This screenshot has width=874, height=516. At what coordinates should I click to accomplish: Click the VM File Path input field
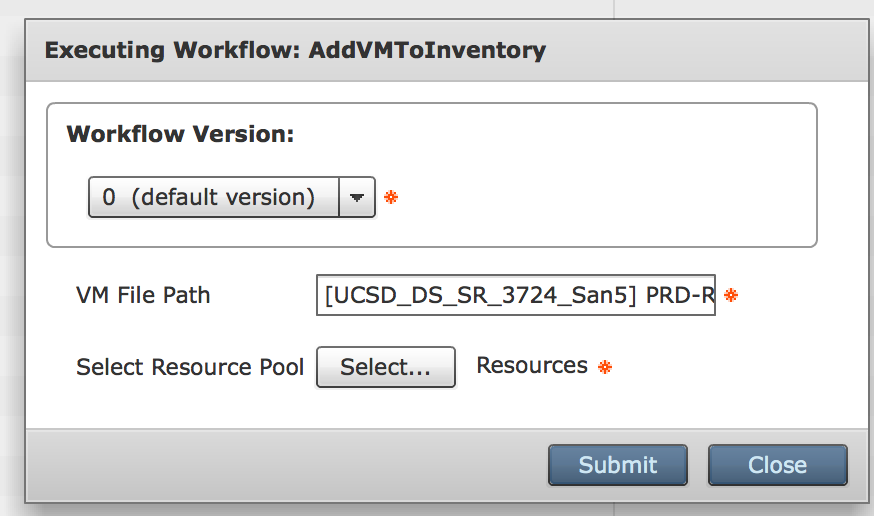[x=516, y=295]
